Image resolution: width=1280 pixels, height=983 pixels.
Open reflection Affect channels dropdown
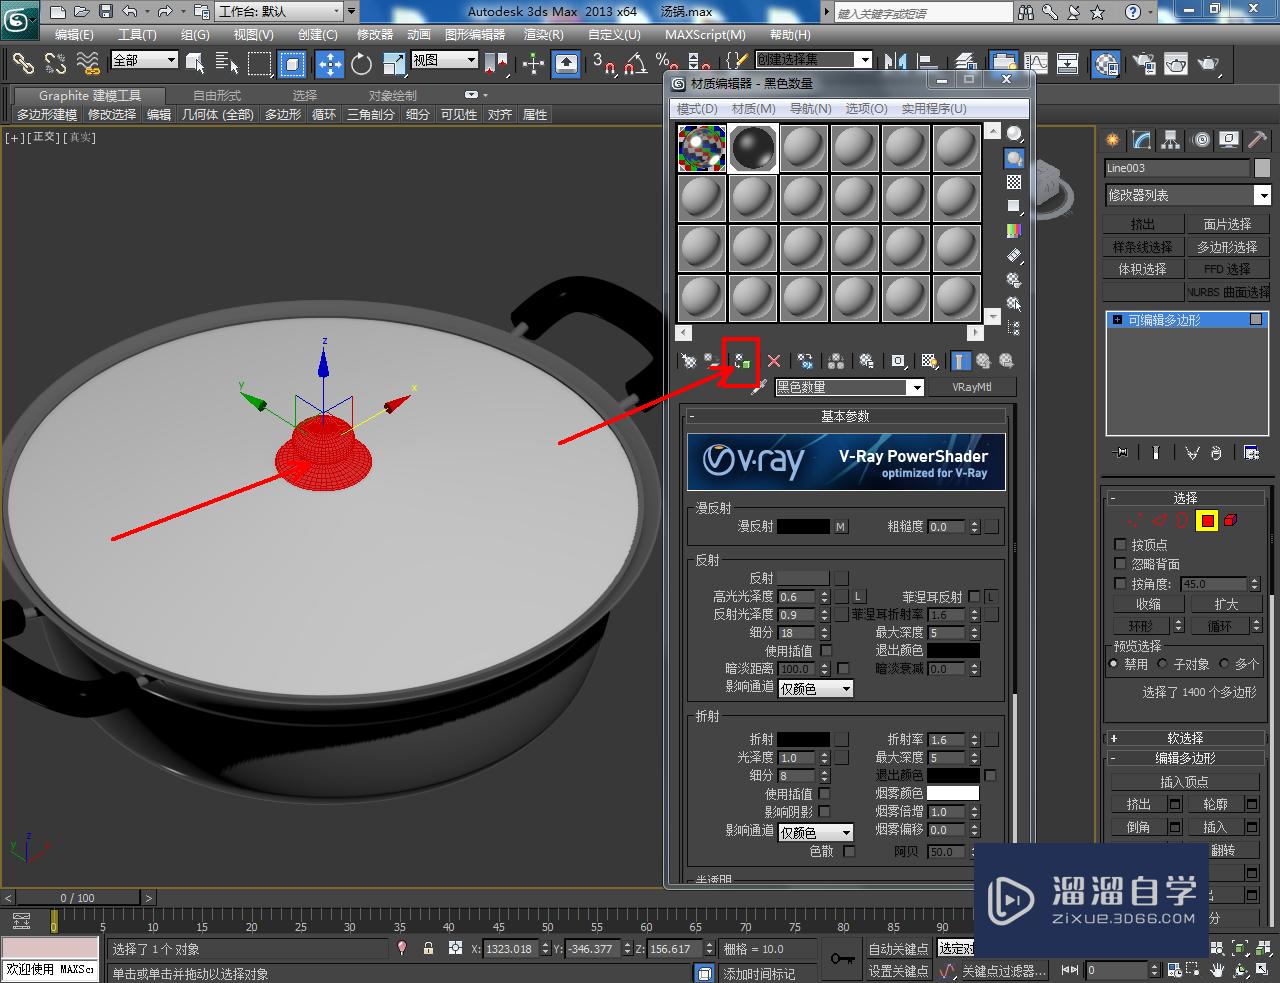click(815, 688)
